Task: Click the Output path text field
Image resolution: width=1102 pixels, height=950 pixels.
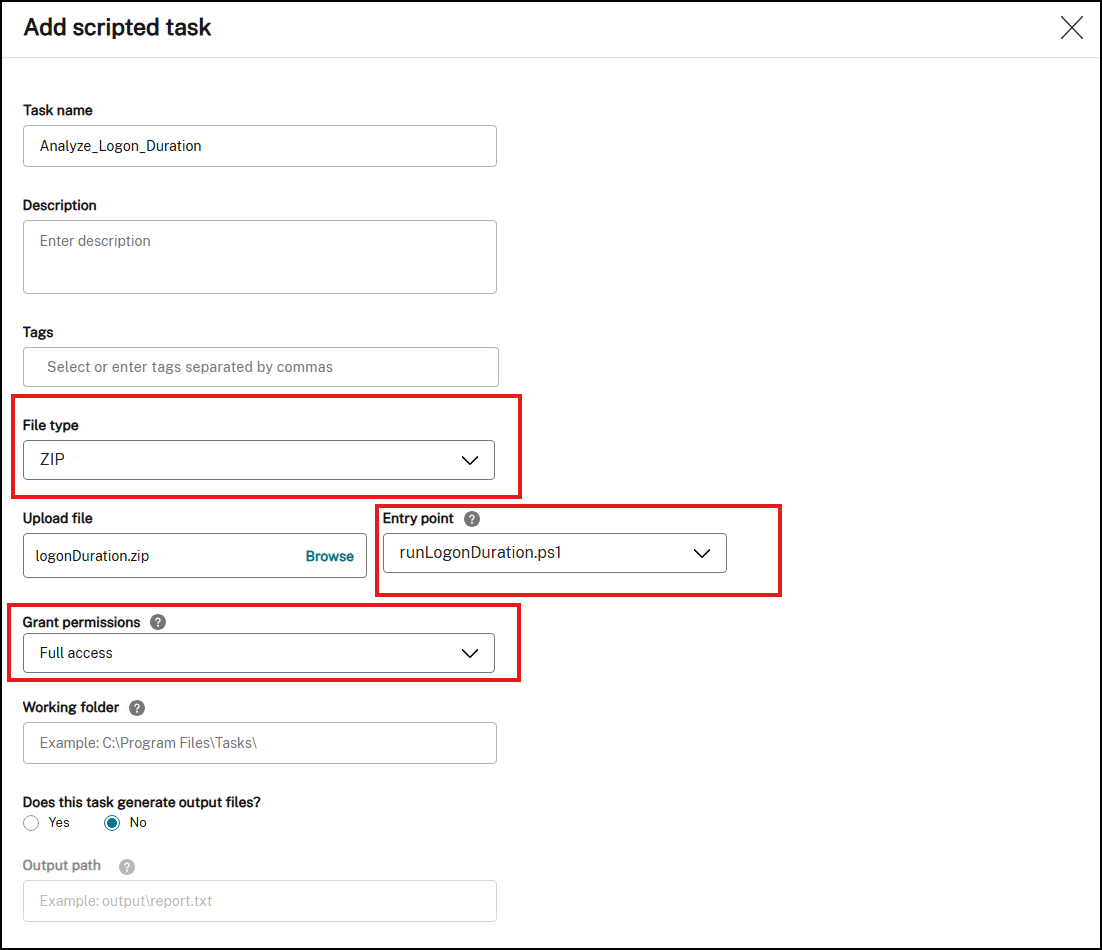Action: point(259,901)
